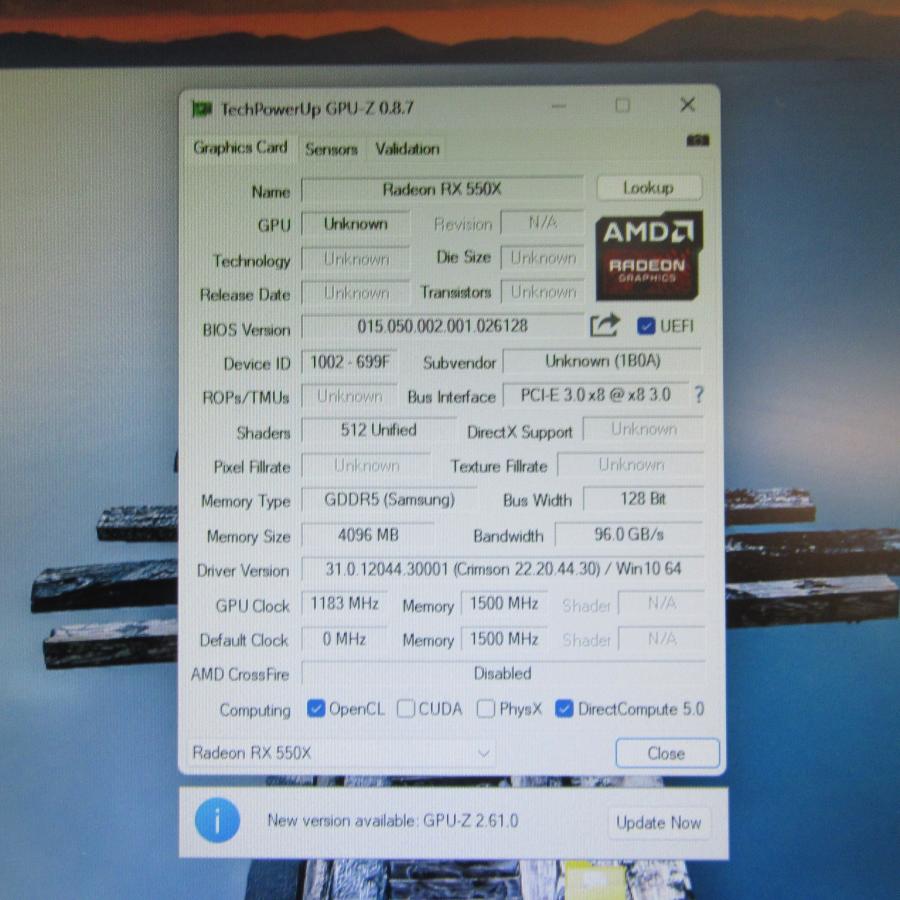Click the BIOS Version text field
Viewport: 900px width, 900px height.
pos(442,327)
